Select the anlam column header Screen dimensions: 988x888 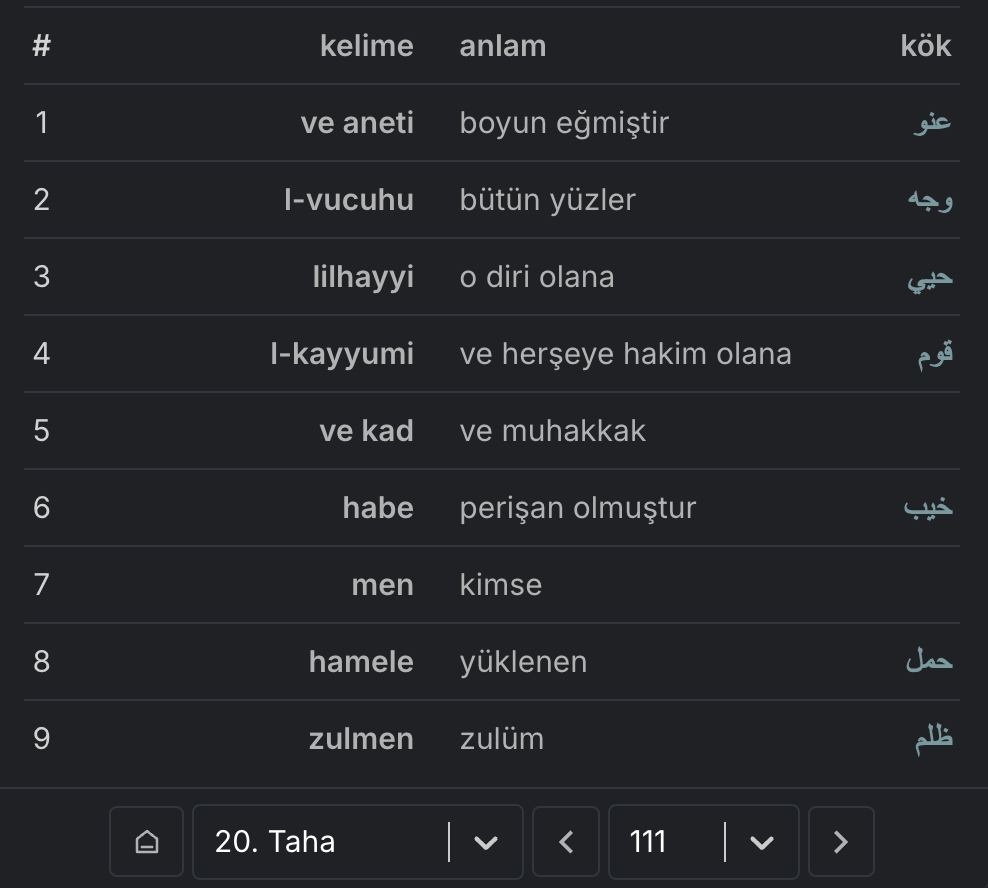502,45
